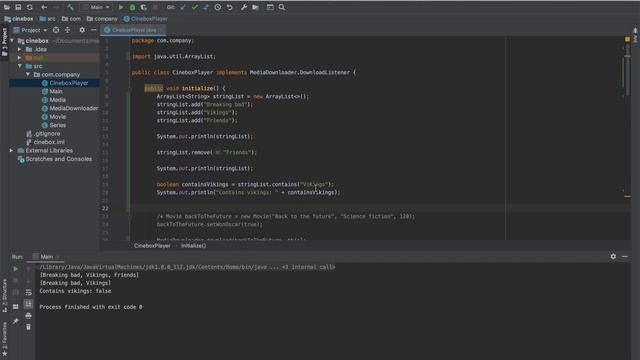Image resolution: width=640 pixels, height=360 pixels.
Task: Click the Save All icon
Action: 18,7
